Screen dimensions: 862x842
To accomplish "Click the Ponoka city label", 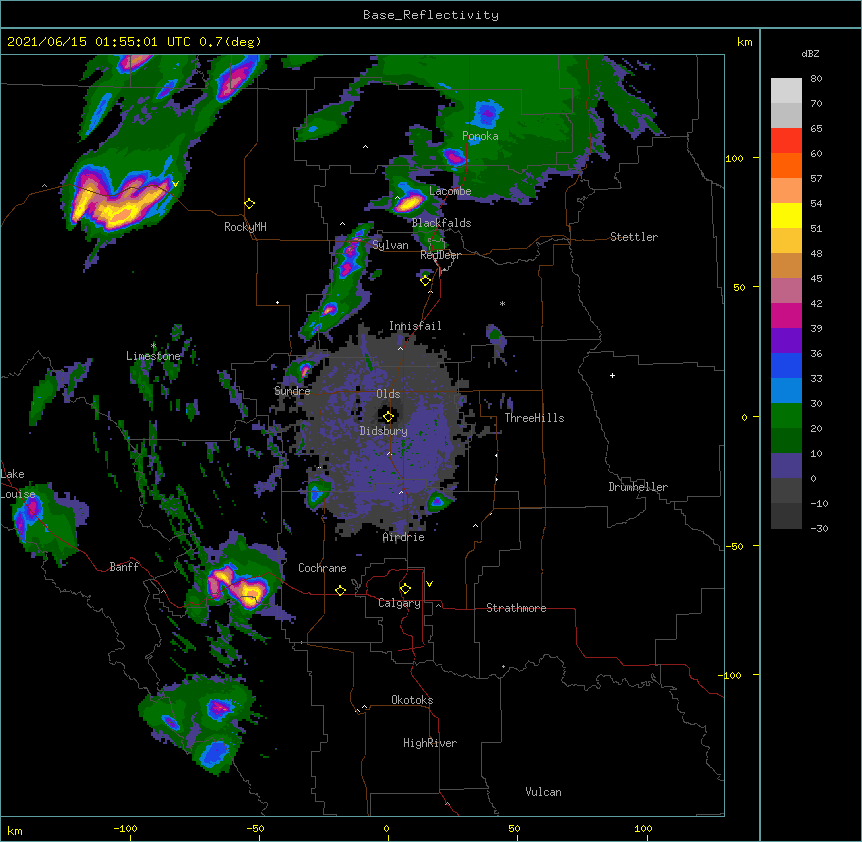I will 480,136.
